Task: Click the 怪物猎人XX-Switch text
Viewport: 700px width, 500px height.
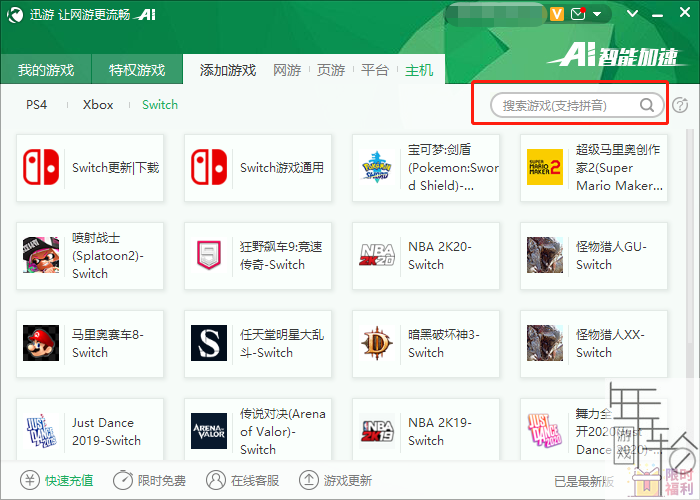Action: click(610, 343)
